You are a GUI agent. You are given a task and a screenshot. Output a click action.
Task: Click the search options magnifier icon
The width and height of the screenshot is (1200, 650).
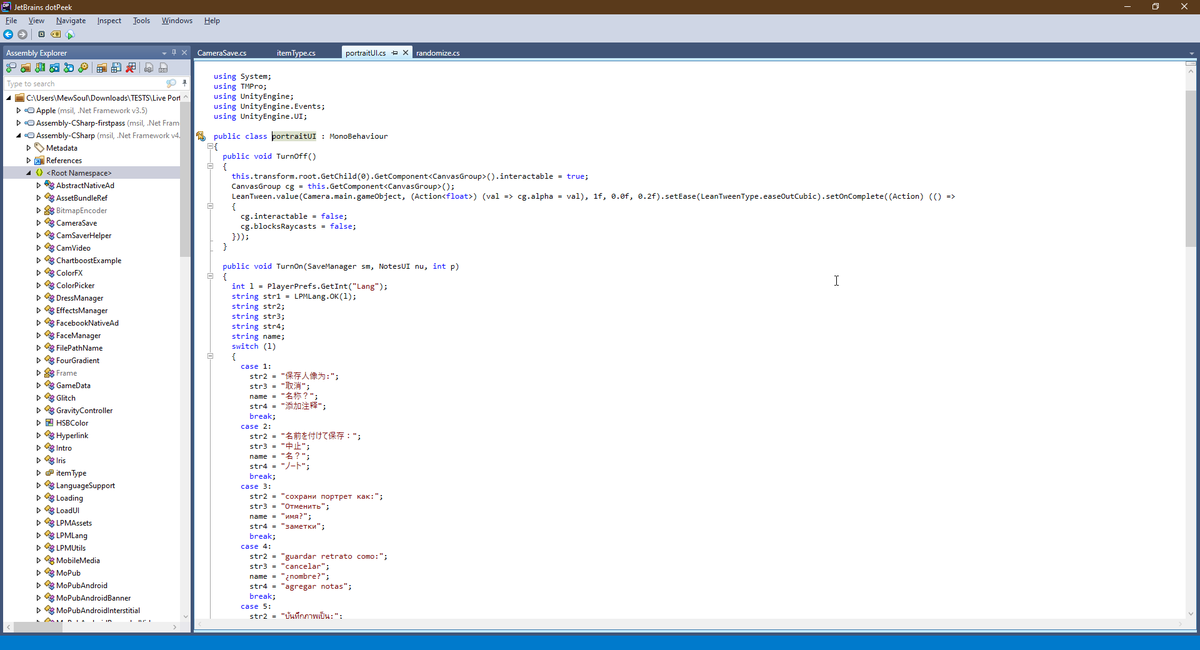click(x=171, y=84)
